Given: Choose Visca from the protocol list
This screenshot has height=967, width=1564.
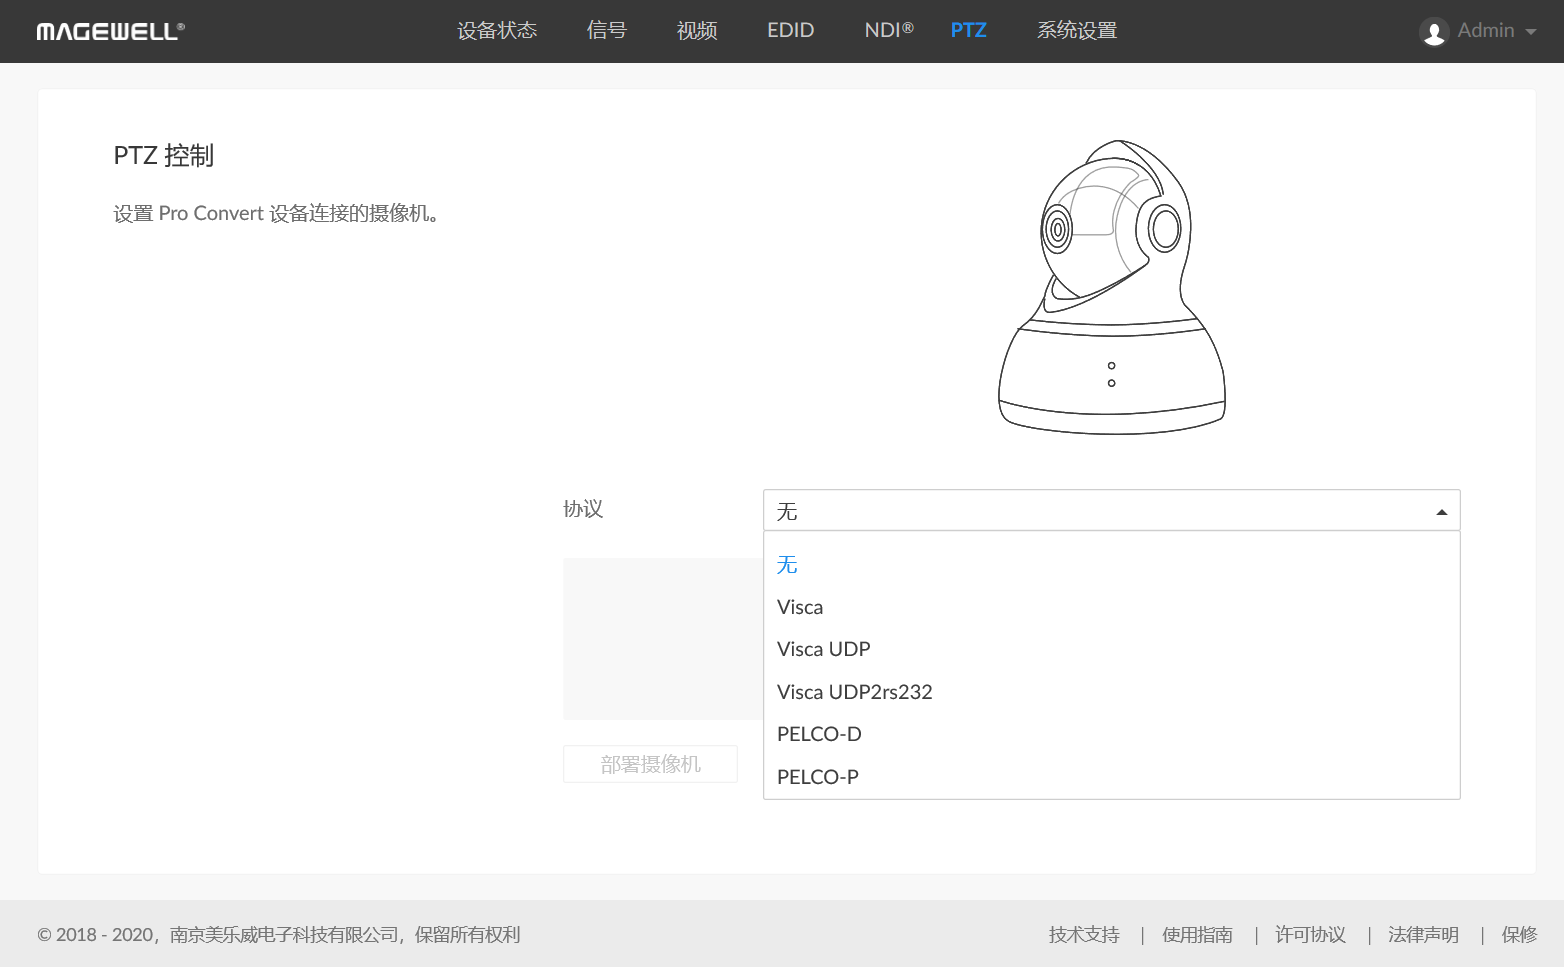Looking at the screenshot, I should point(800,607).
